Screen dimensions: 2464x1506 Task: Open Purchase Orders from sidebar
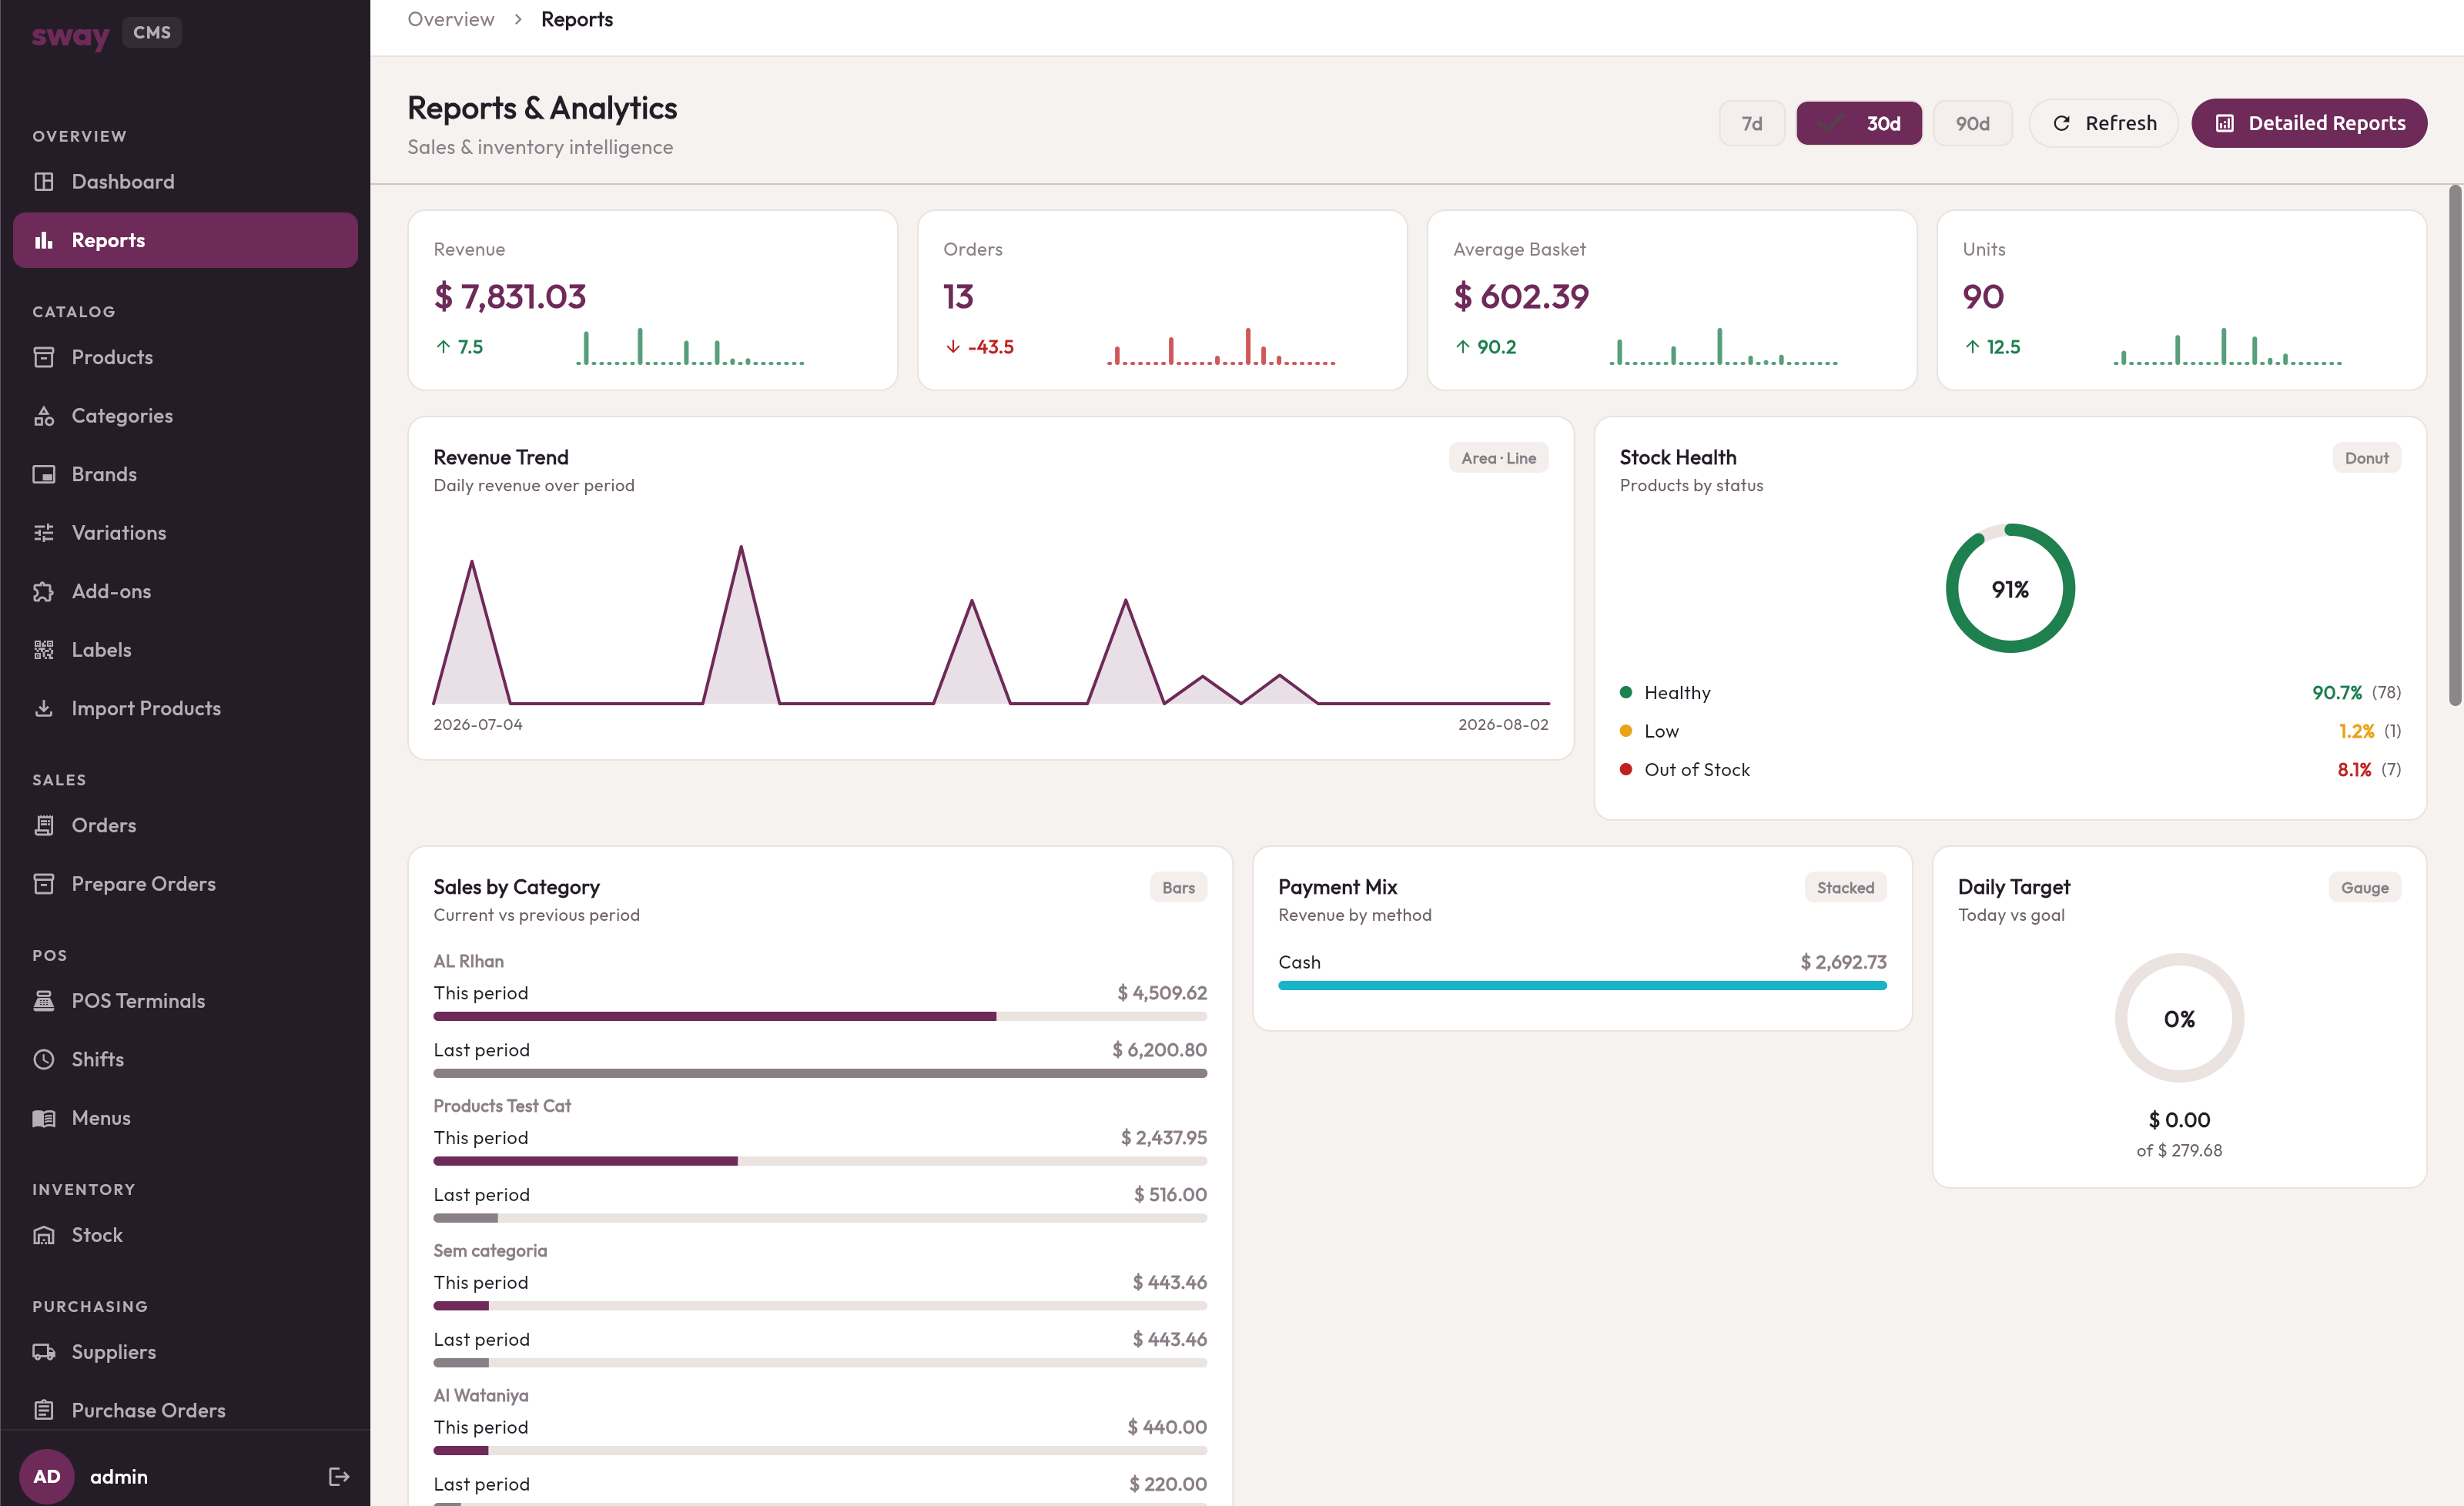pyautogui.click(x=185, y=1410)
